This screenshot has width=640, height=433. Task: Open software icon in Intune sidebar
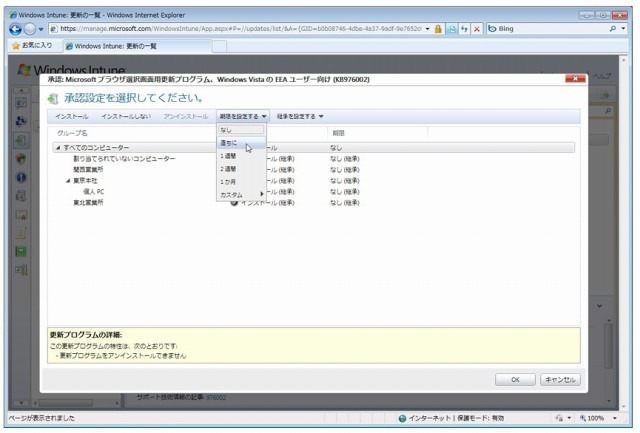[21, 196]
